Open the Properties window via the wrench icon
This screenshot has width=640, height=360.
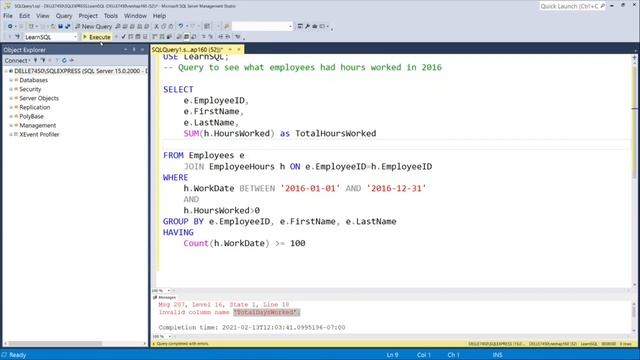(307, 26)
